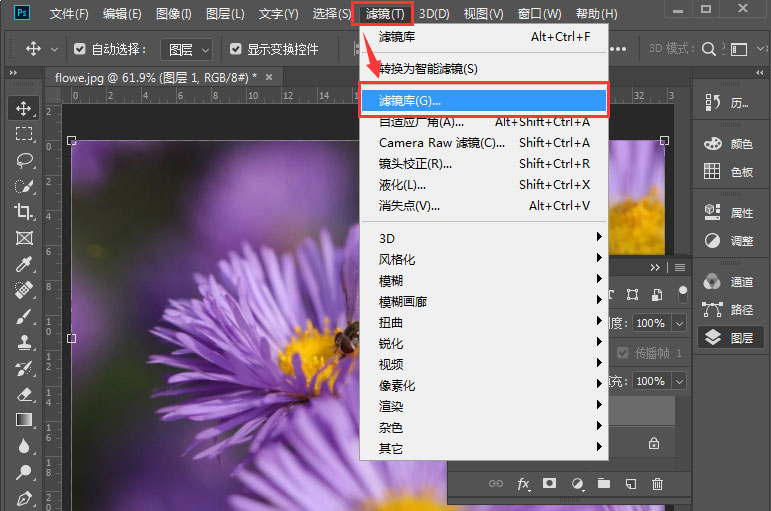Close the flowe.jpg document tab
The image size is (771, 511).
(x=268, y=77)
